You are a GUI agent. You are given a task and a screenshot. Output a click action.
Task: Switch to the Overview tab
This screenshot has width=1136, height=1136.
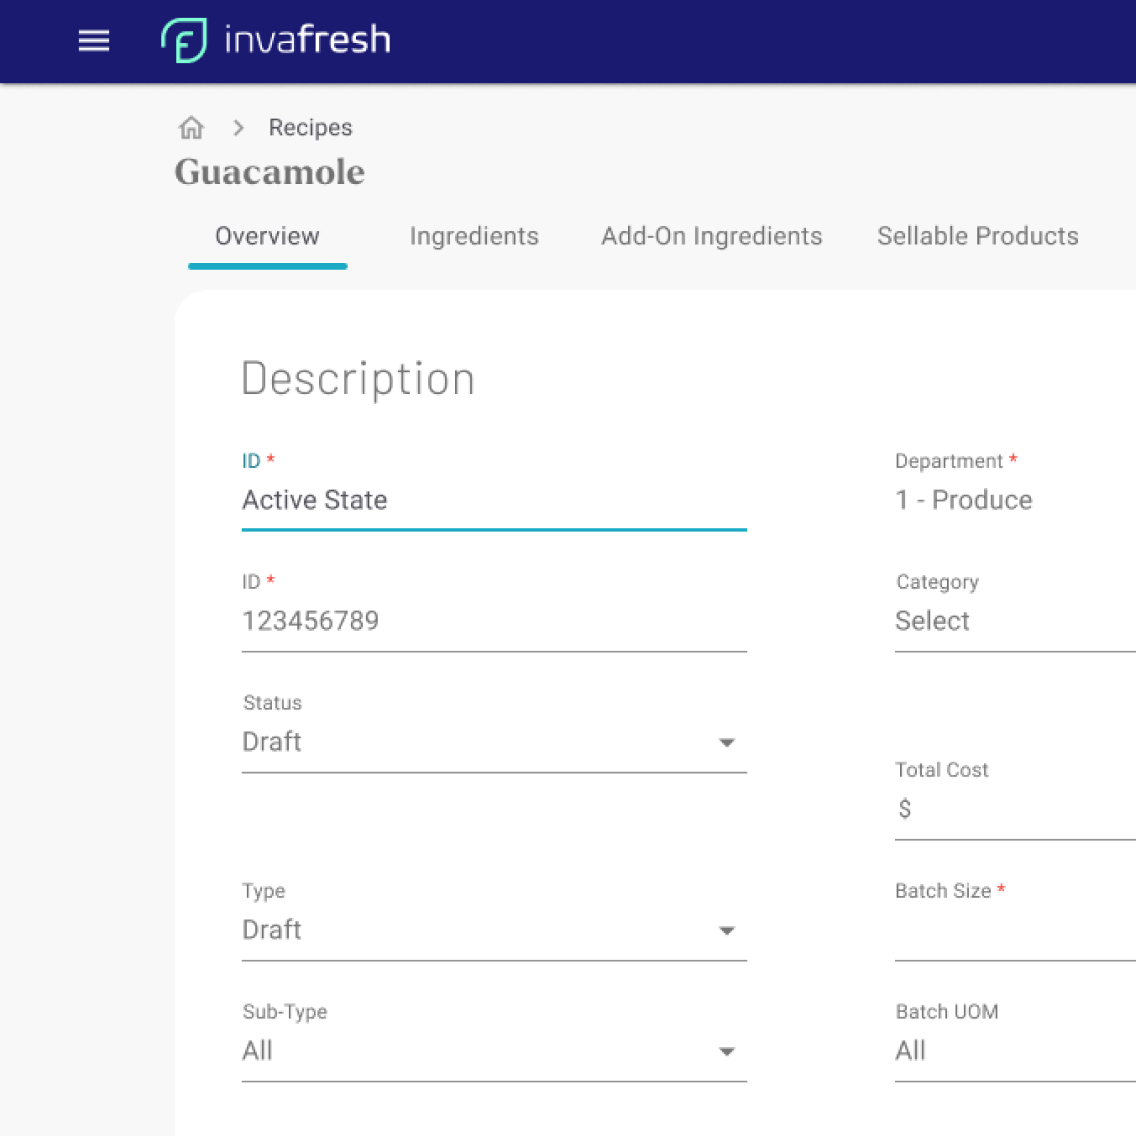pos(267,237)
